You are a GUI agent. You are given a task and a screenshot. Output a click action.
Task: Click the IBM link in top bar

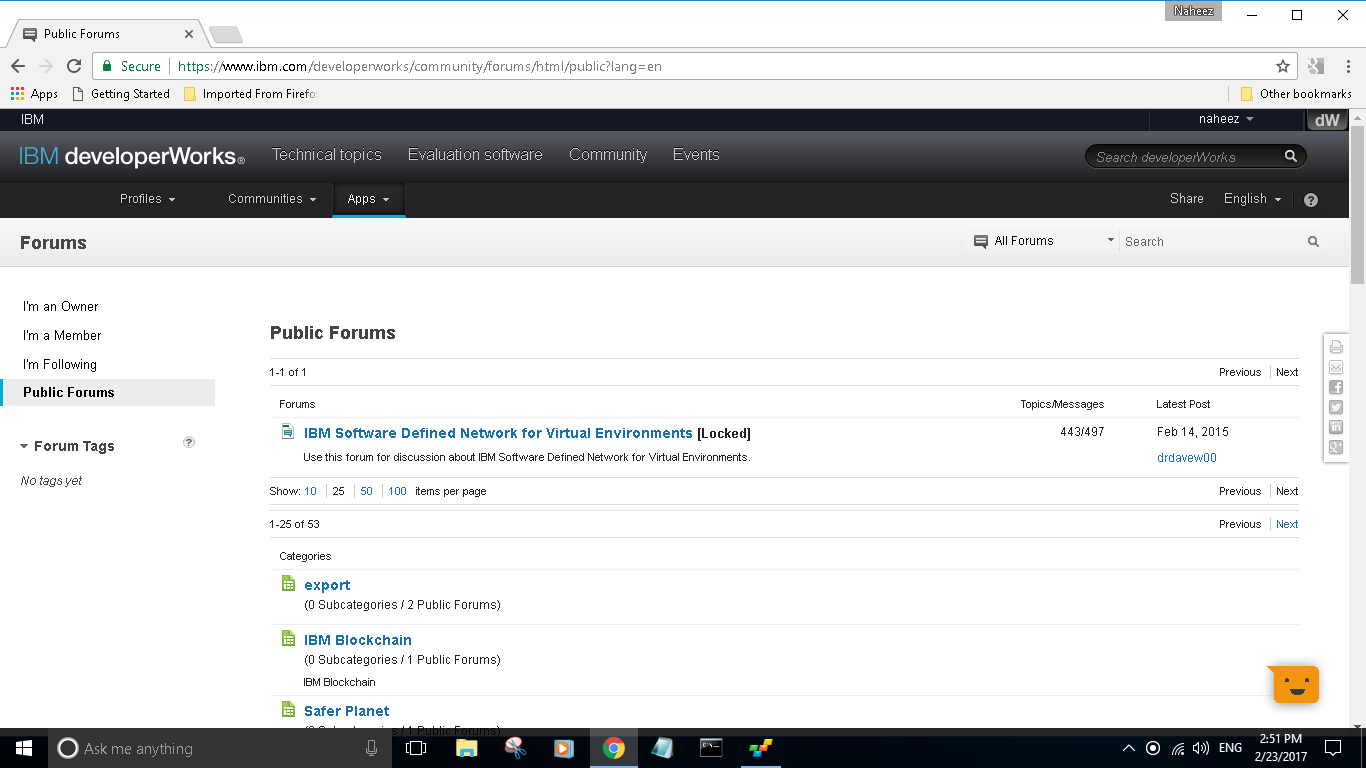pyautogui.click(x=32, y=119)
